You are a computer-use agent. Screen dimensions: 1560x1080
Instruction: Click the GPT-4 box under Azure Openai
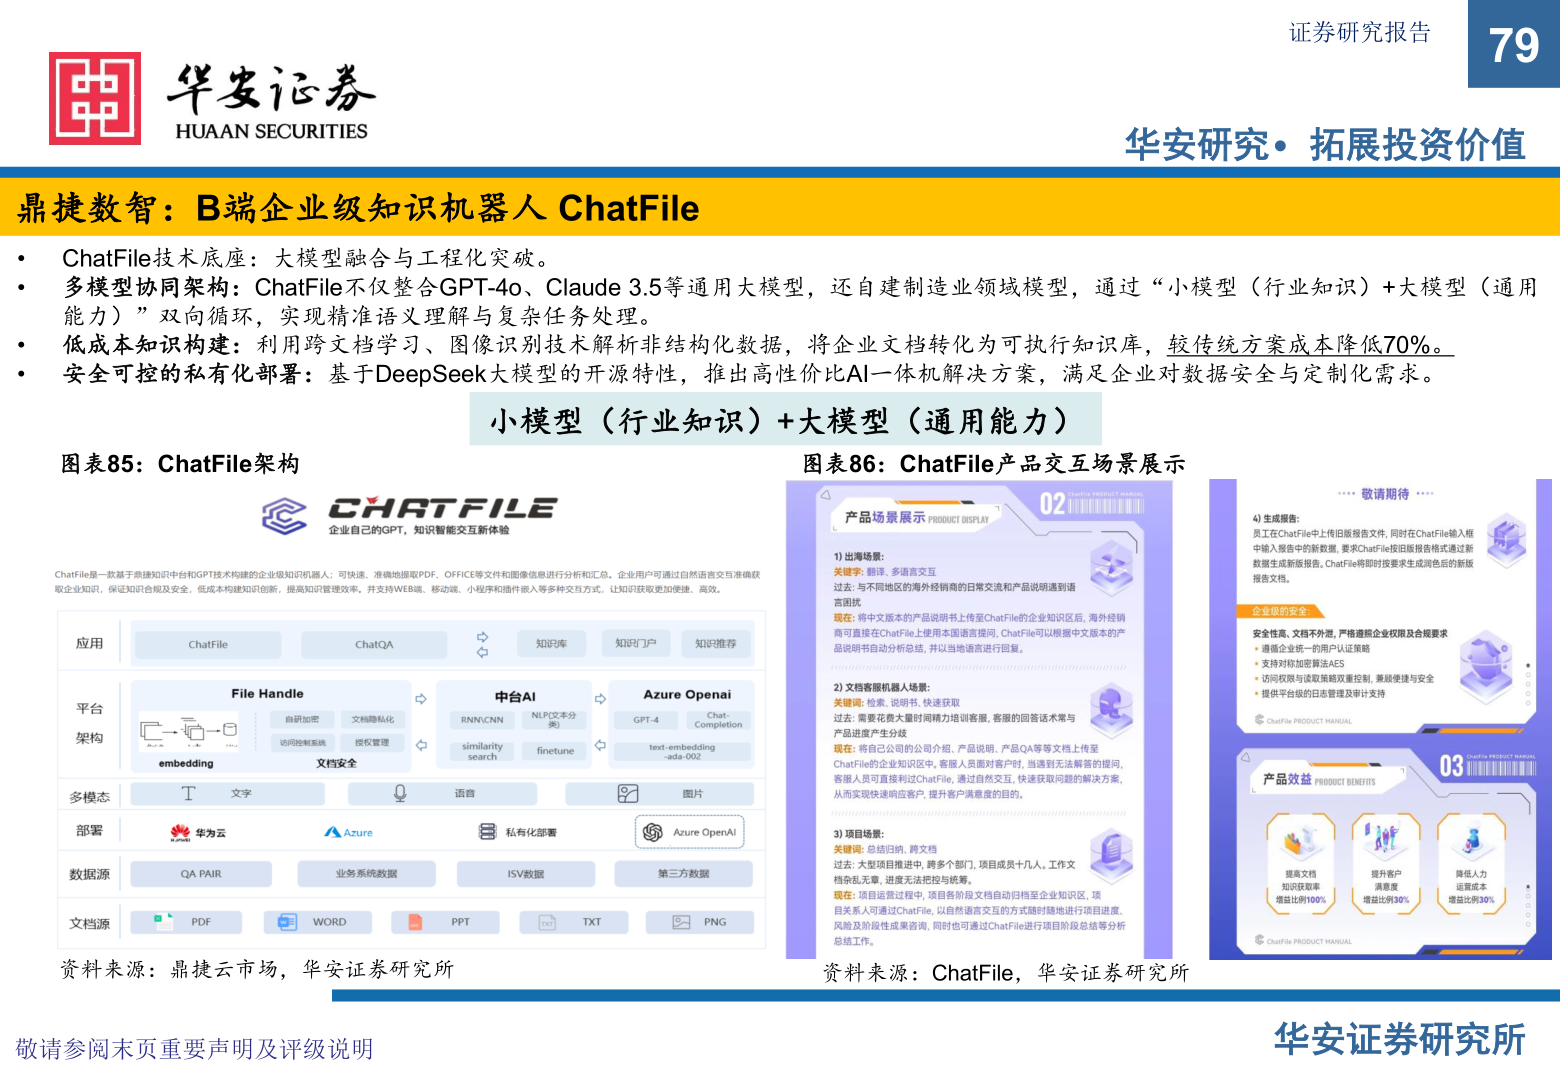click(x=646, y=720)
